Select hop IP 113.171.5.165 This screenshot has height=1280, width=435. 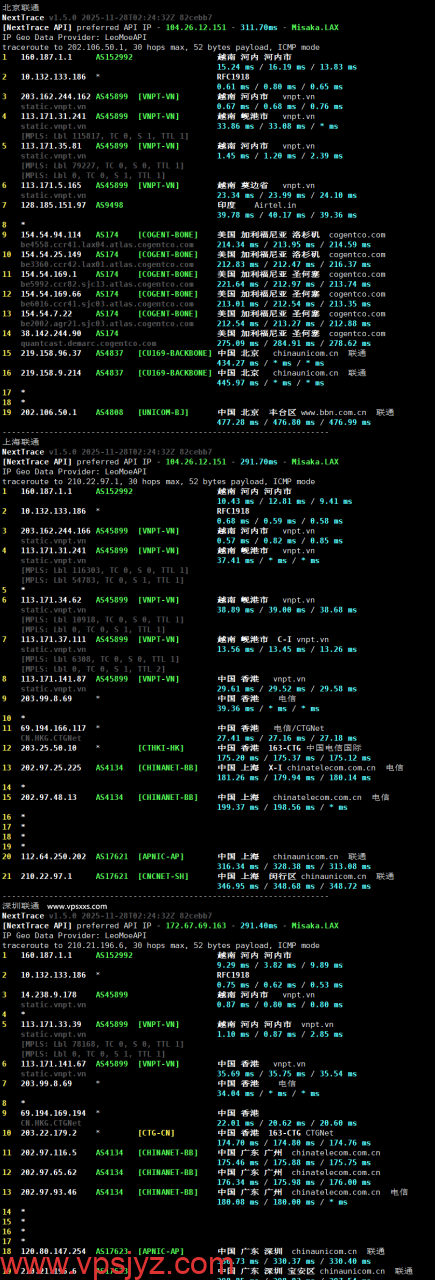tap(49, 185)
